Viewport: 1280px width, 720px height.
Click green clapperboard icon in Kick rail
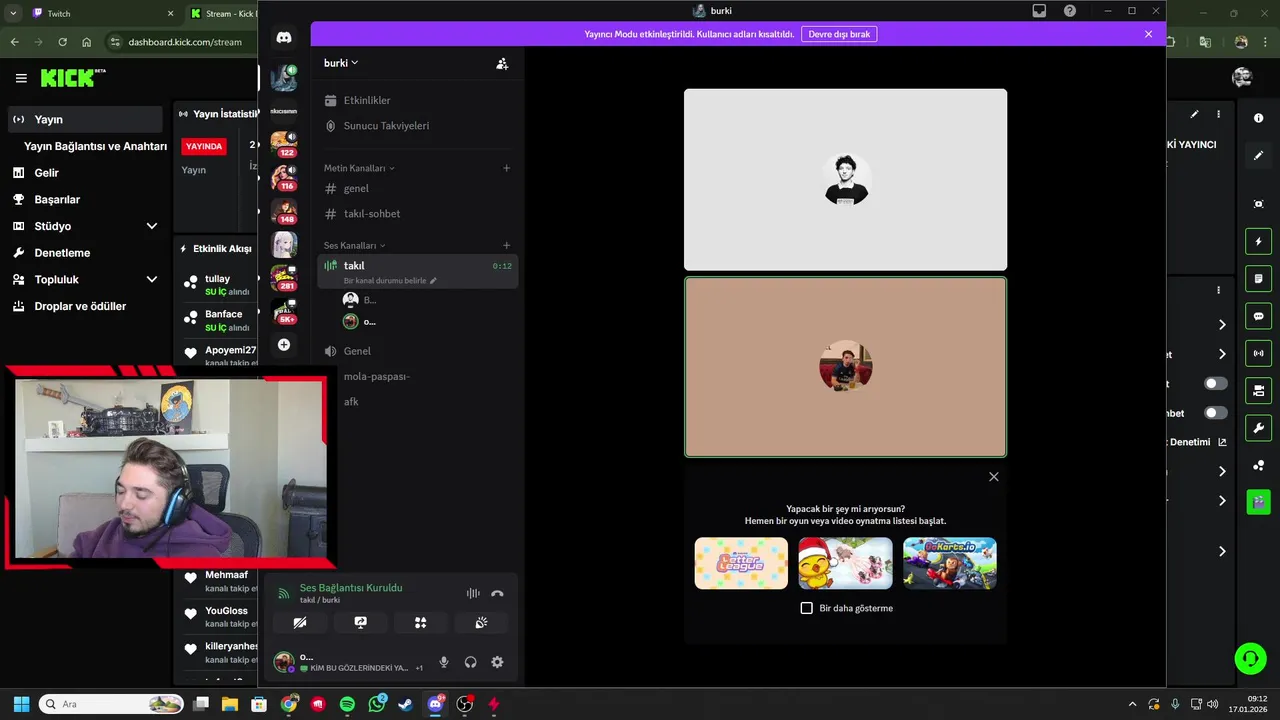1258,501
